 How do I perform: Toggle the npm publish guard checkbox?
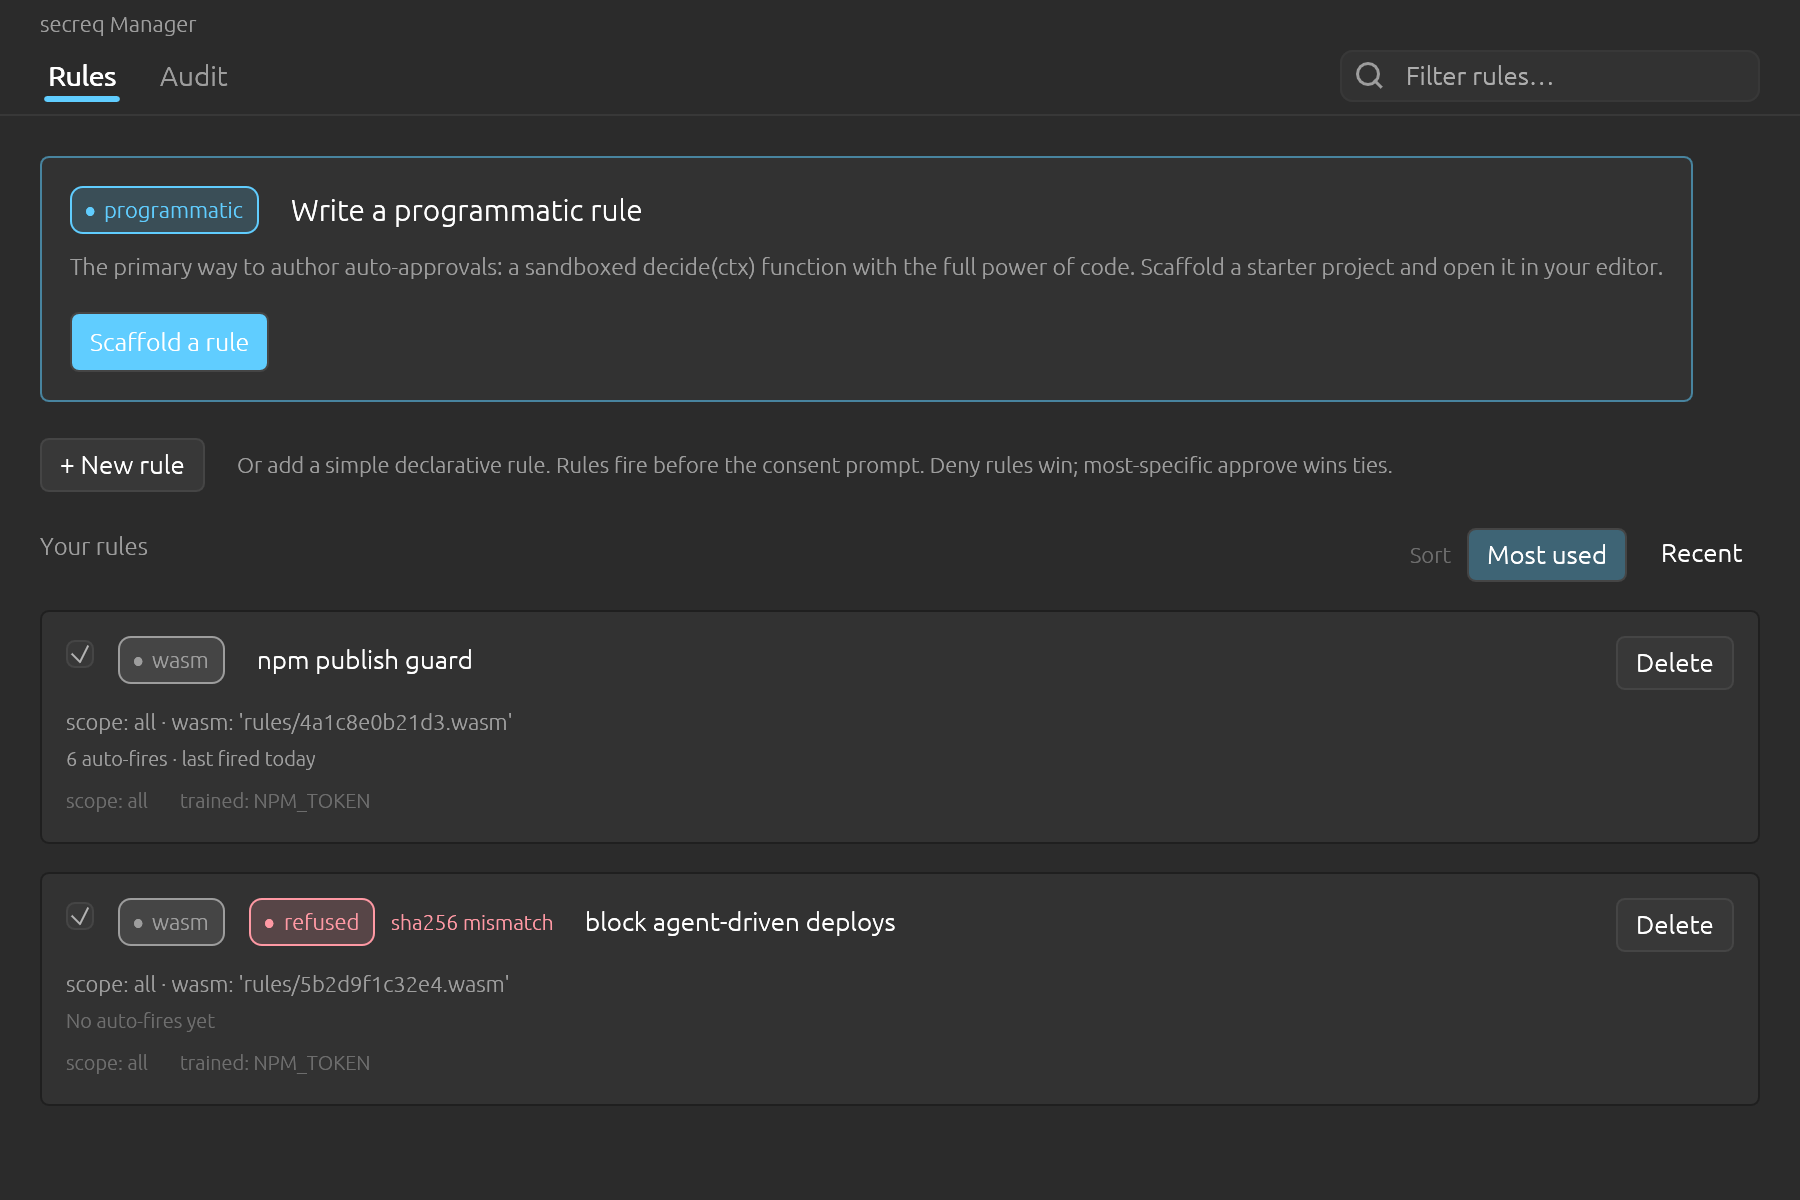click(80, 654)
